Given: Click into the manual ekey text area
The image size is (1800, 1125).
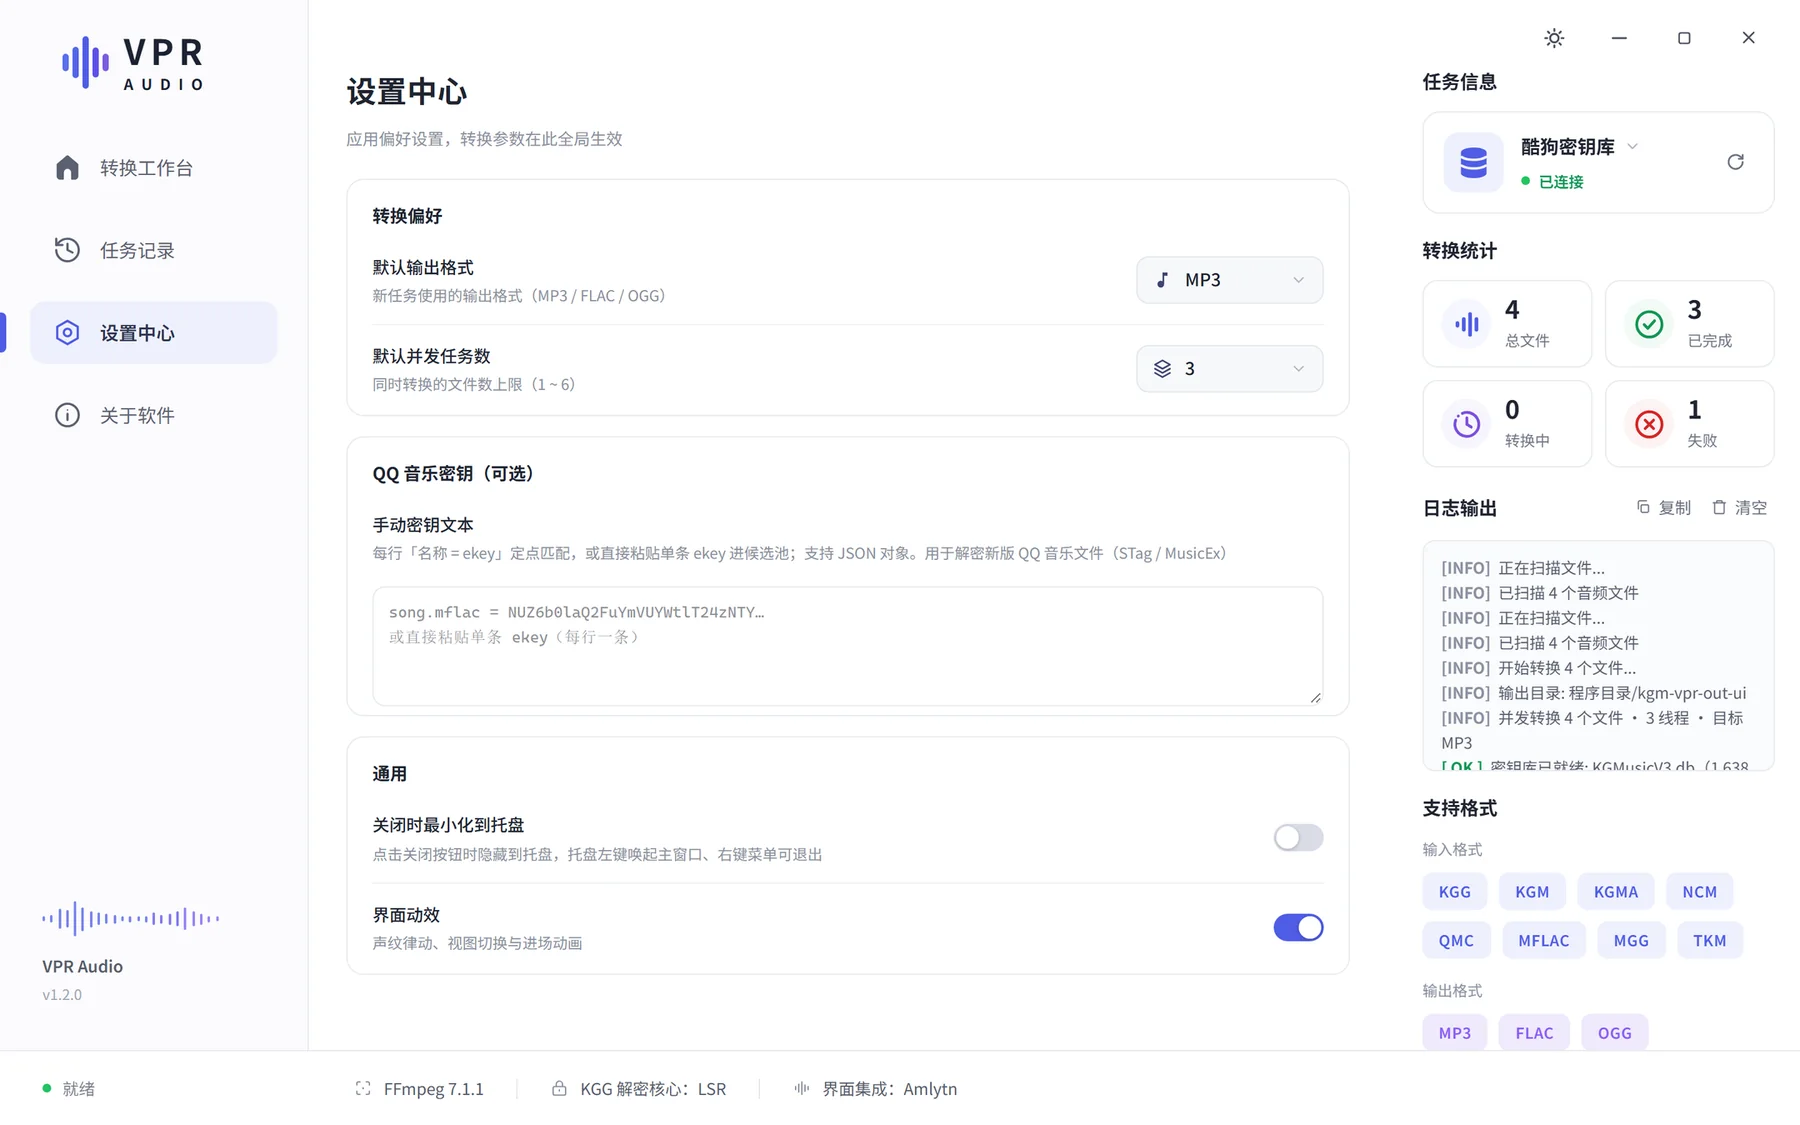Looking at the screenshot, I should [x=847, y=646].
